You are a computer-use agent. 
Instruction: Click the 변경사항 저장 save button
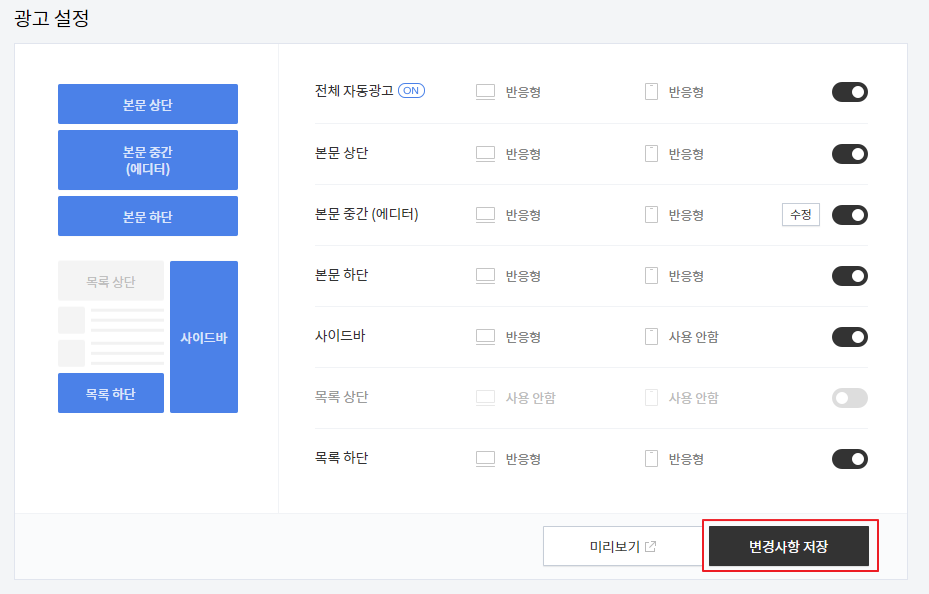point(790,545)
